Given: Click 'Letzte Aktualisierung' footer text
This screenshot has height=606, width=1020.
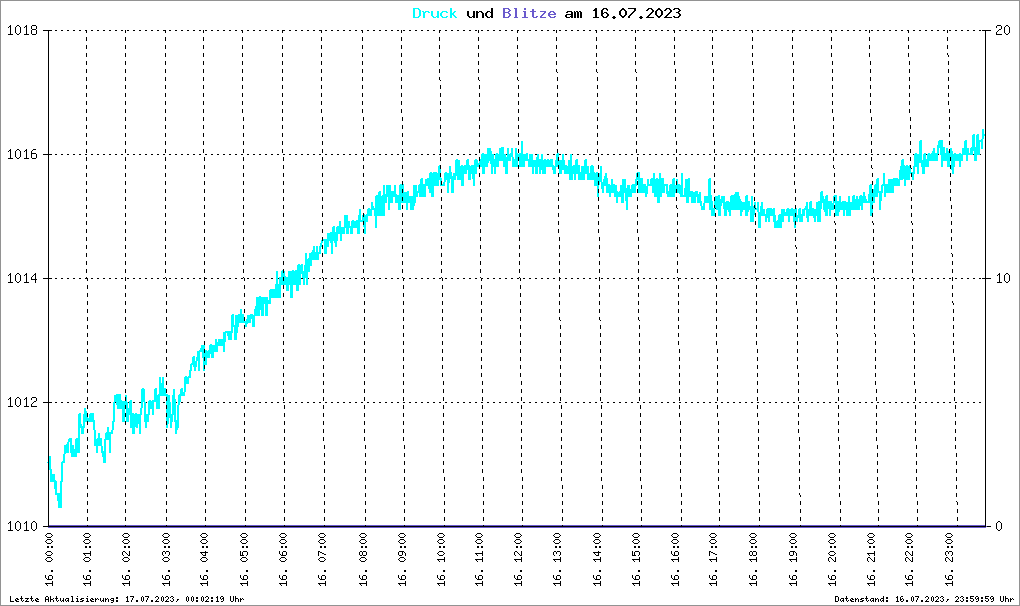Looking at the screenshot, I should tap(127, 599).
